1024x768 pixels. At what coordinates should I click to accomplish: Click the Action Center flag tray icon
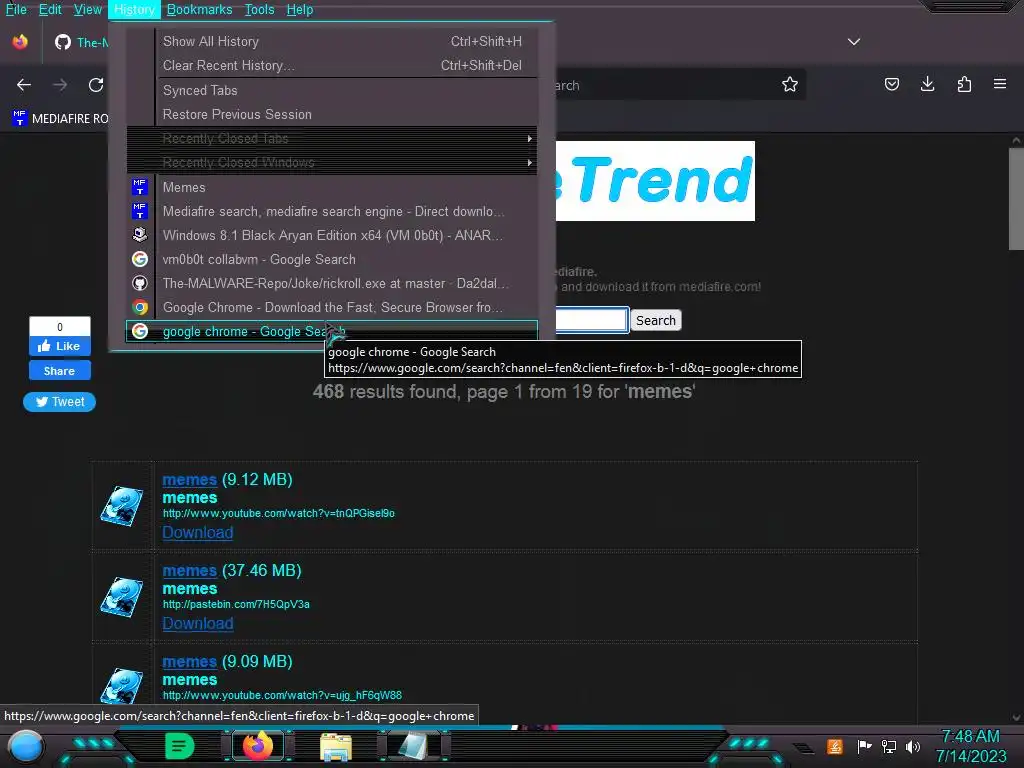[864, 746]
